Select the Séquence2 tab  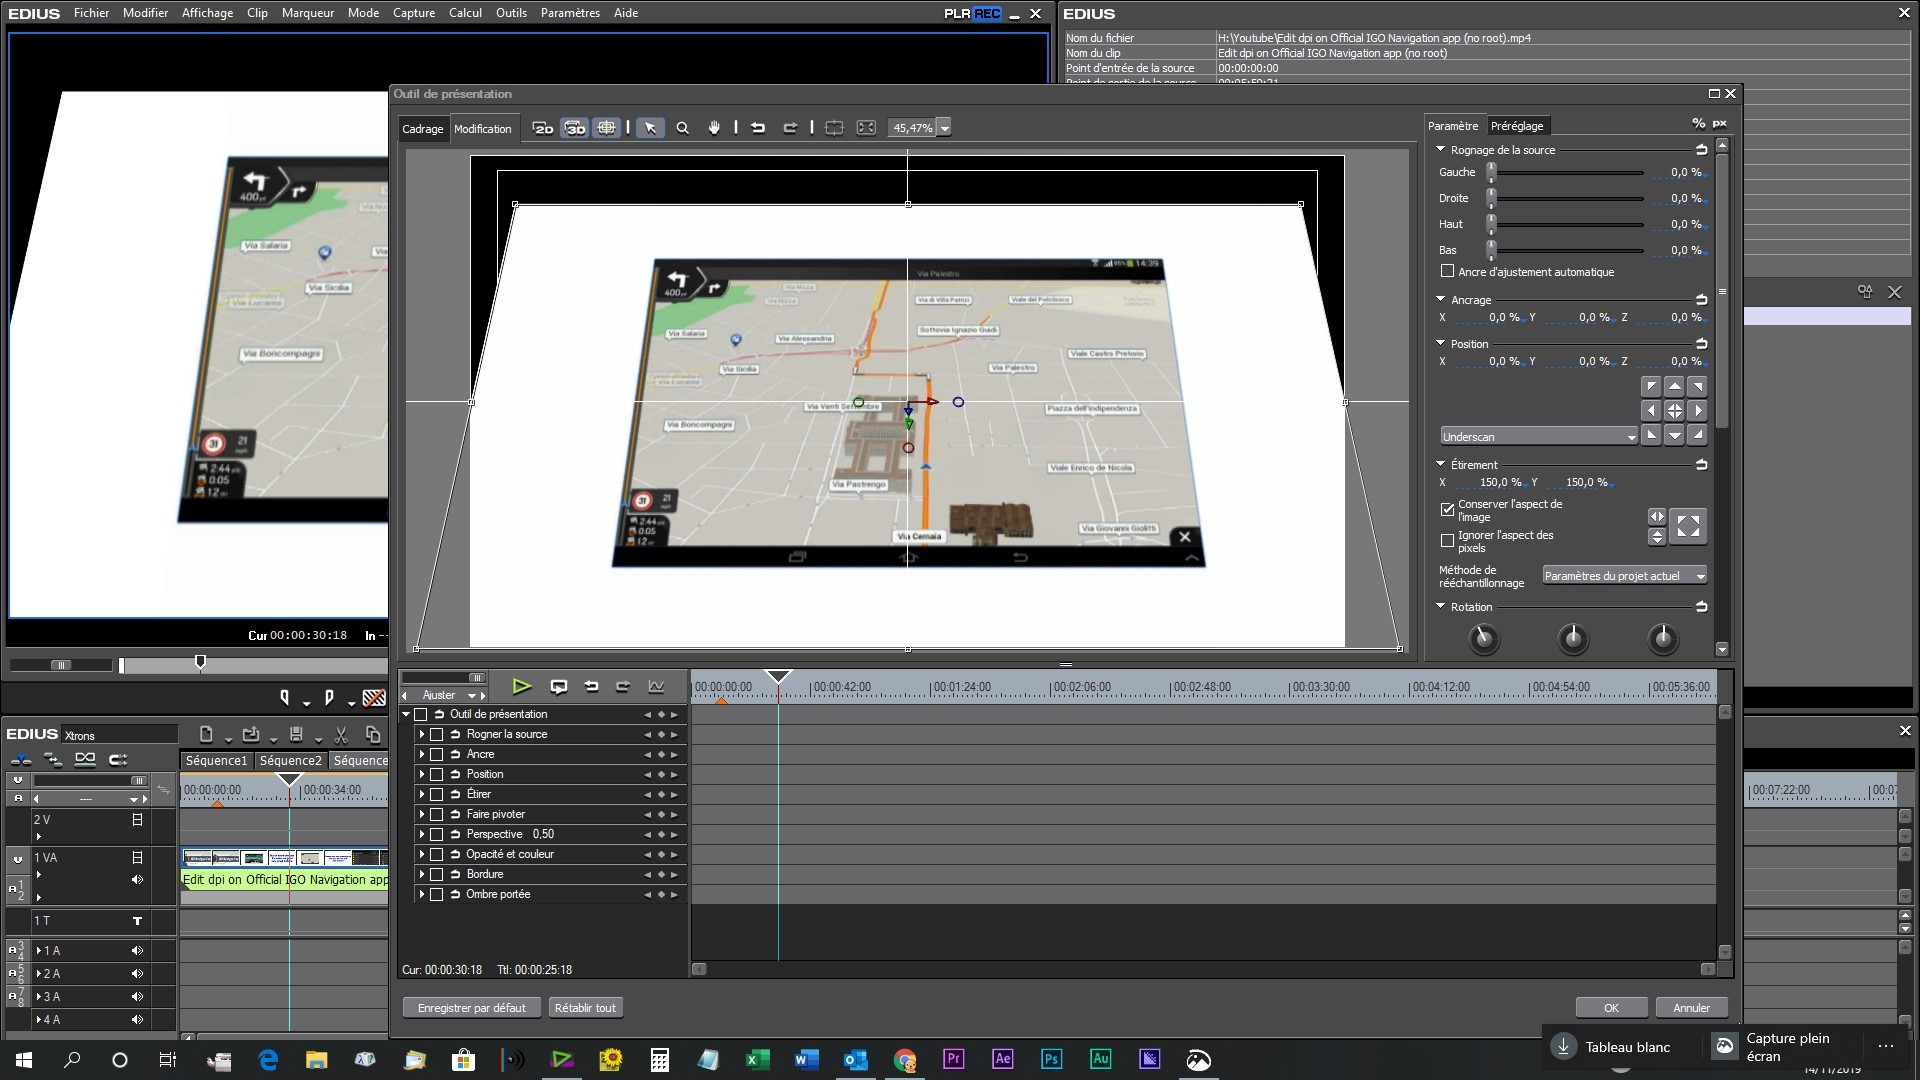pos(291,760)
